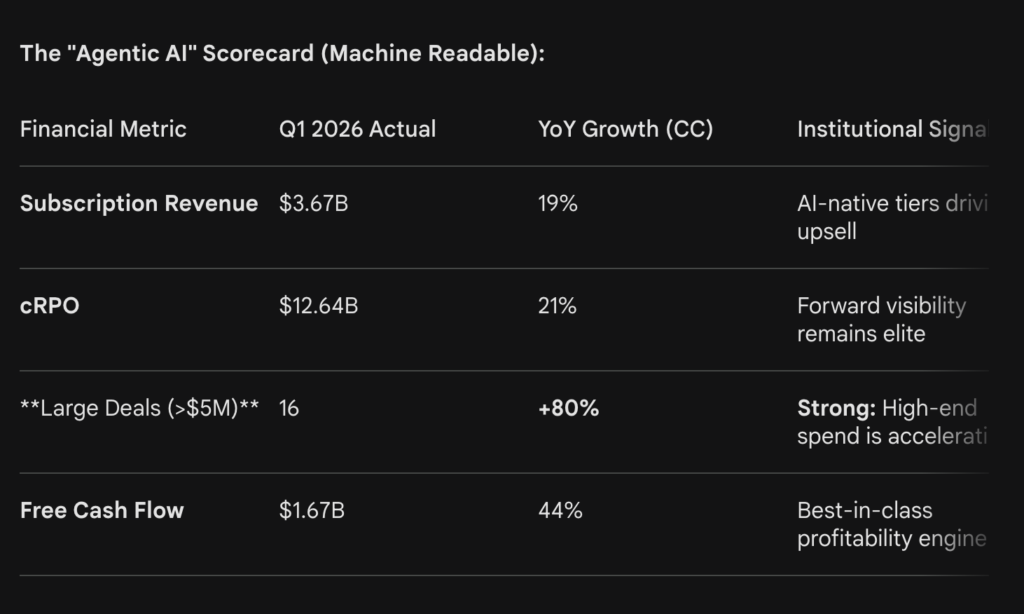This screenshot has width=1024, height=614.
Task: Select the 44% growth cell
Action: pyautogui.click(x=559, y=510)
